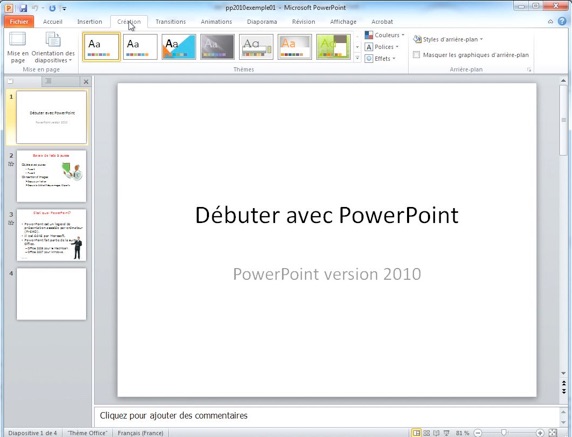The height and width of the screenshot is (437, 572).
Task: Select slide 2 thumbnail
Action: click(51, 176)
